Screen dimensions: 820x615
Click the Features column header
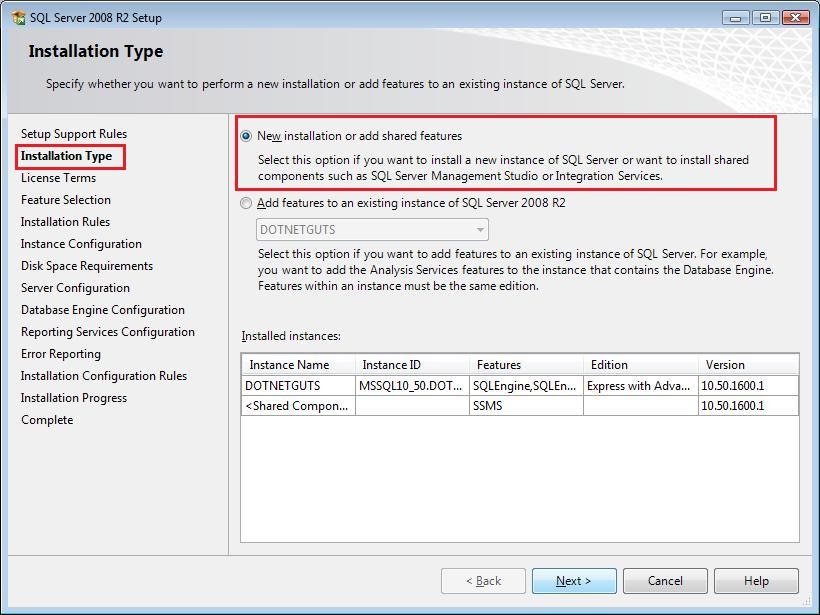[526, 365]
